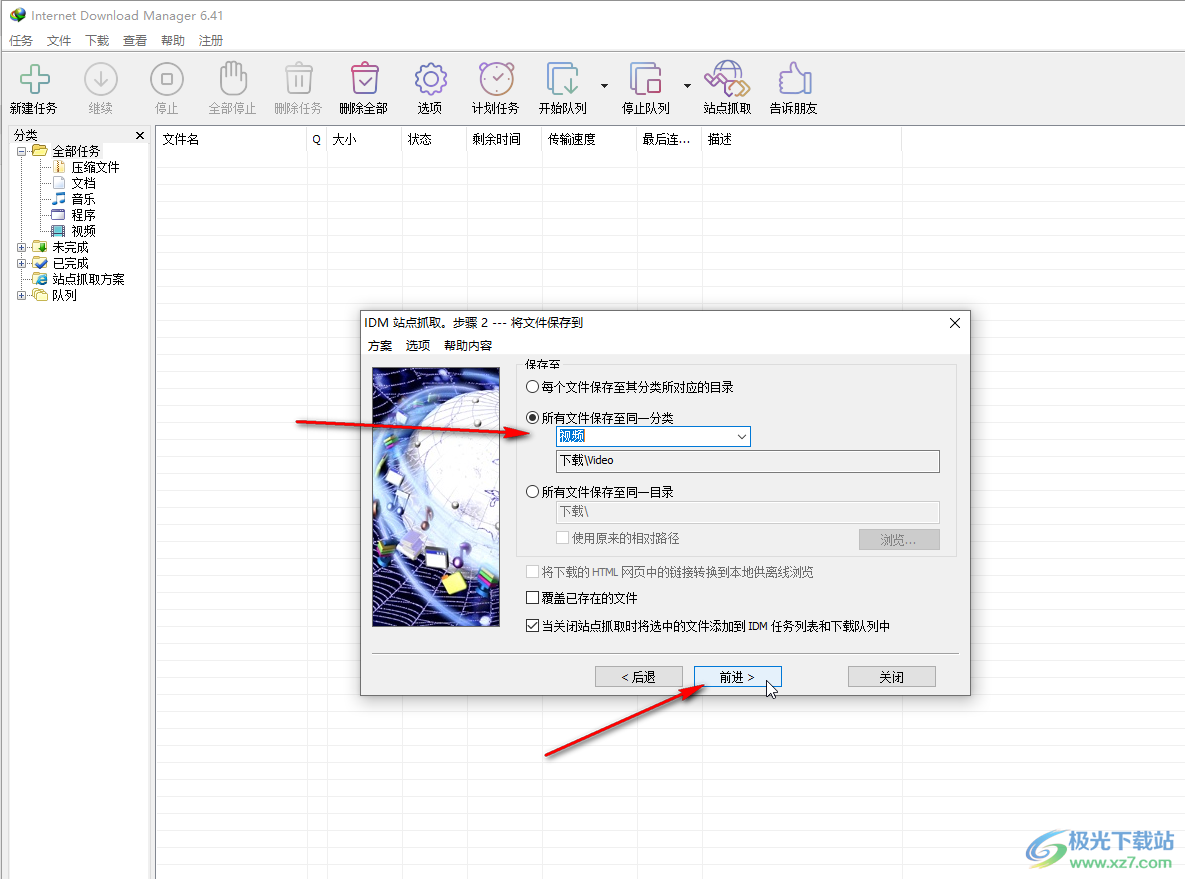Image resolution: width=1185 pixels, height=879 pixels.
Task: Open 计划任务 (scheduler) alarm clock icon
Action: click(x=497, y=79)
